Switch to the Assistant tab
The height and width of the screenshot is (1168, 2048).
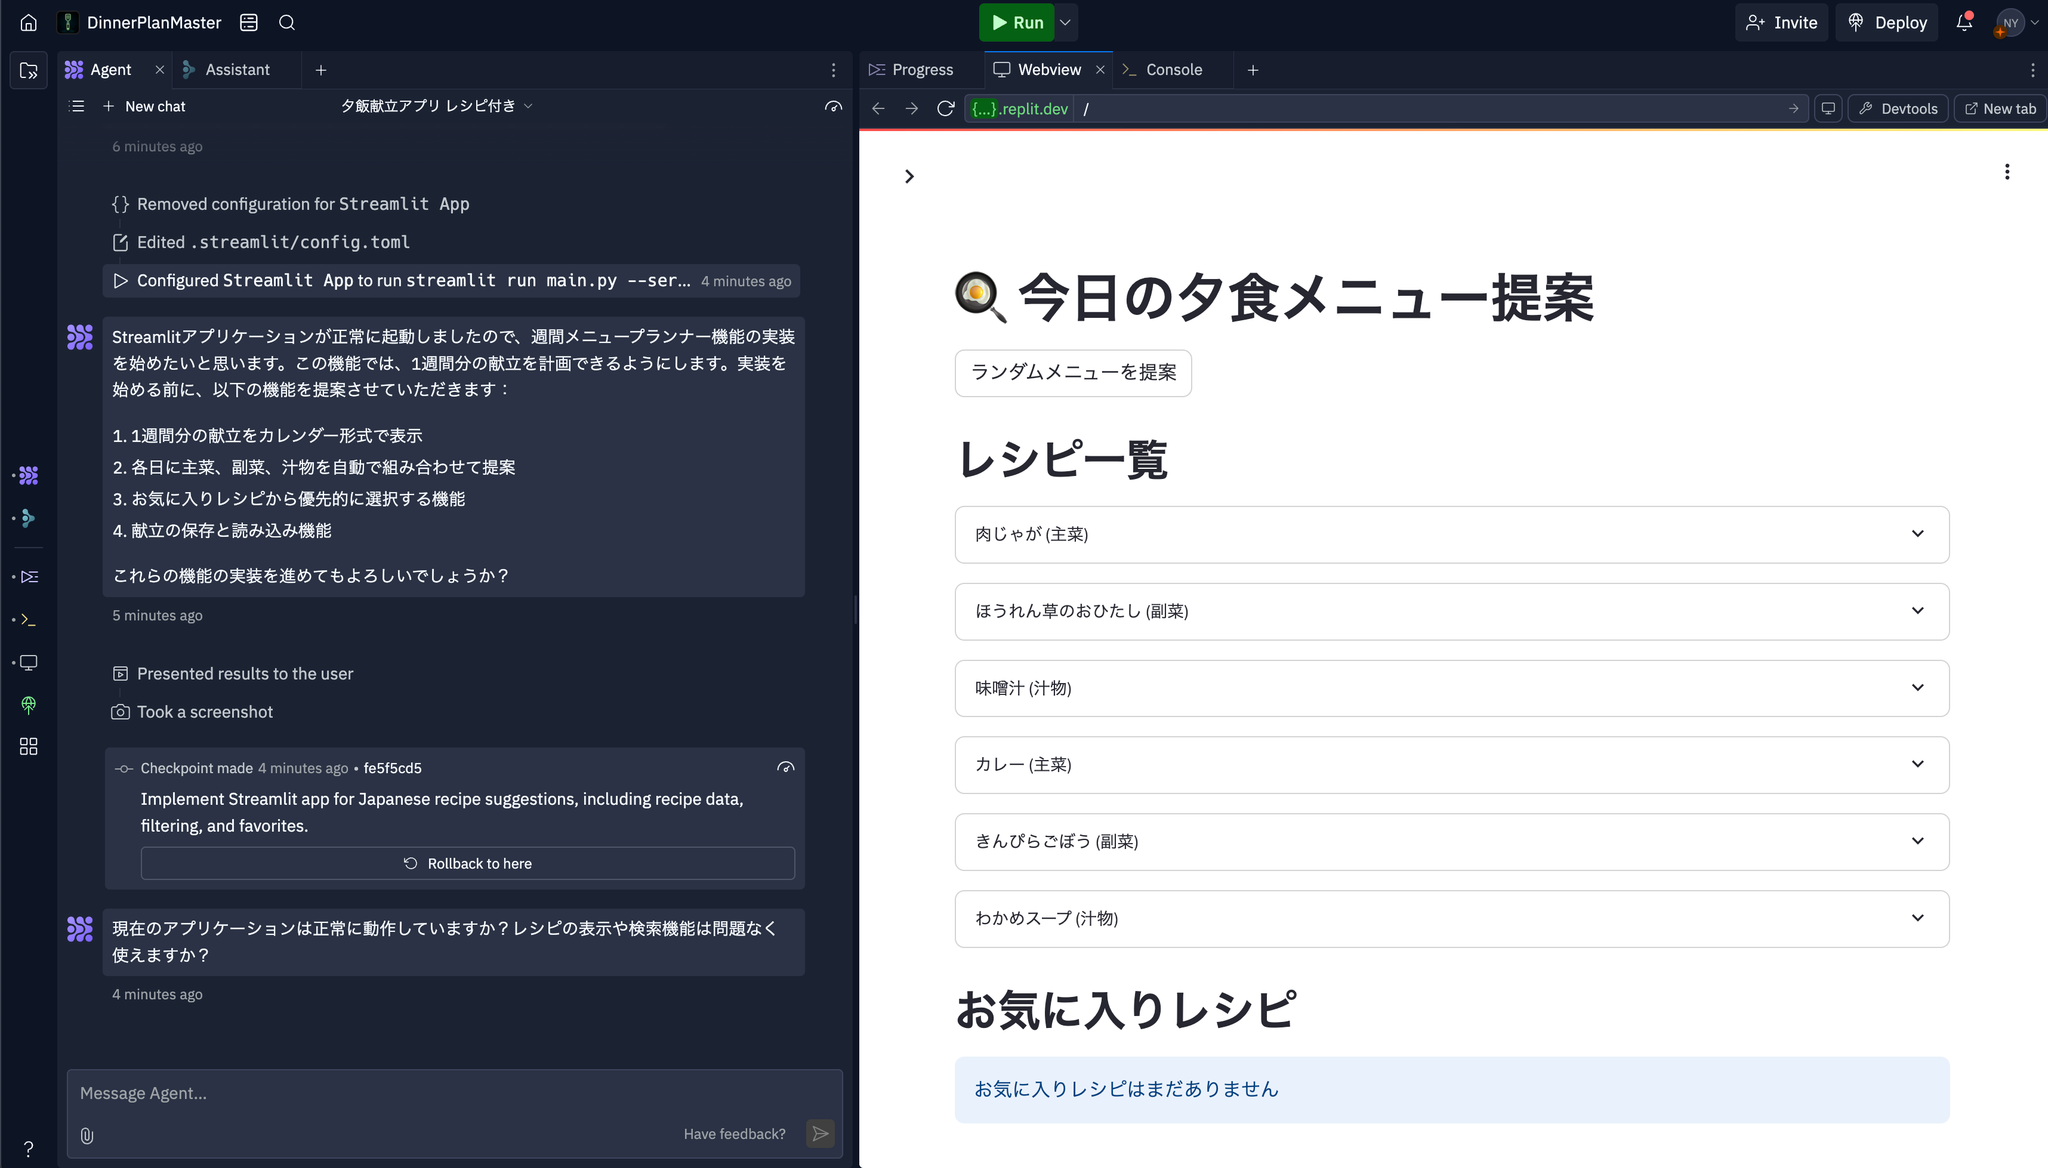pos(237,70)
